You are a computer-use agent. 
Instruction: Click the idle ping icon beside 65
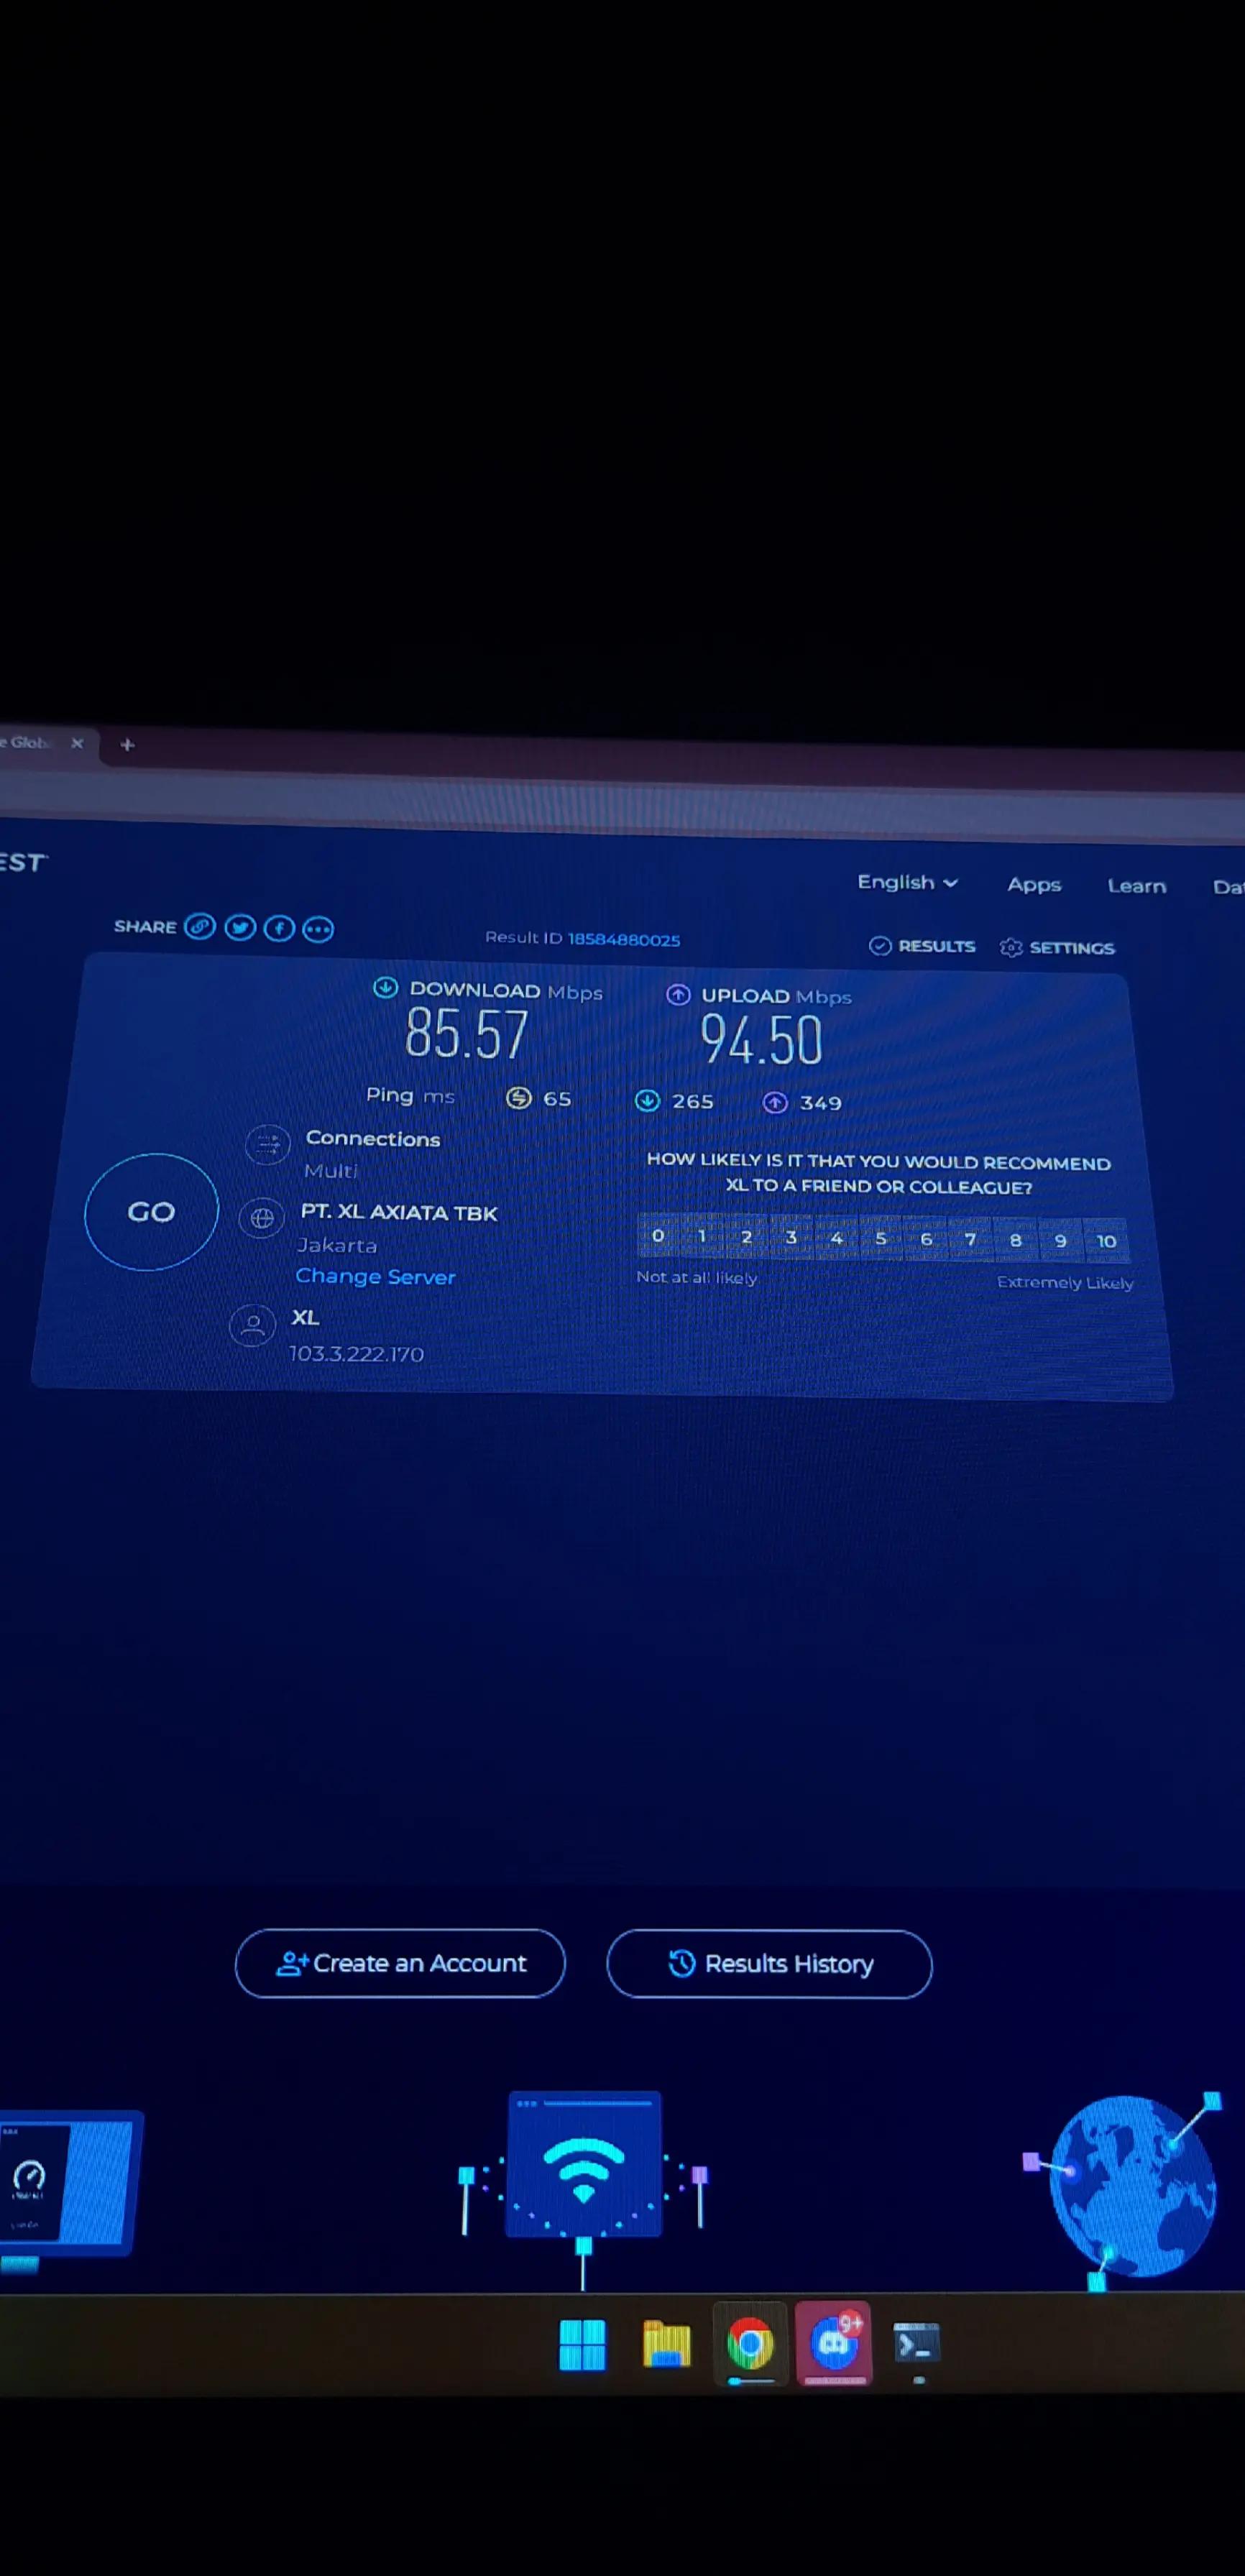[x=518, y=1098]
